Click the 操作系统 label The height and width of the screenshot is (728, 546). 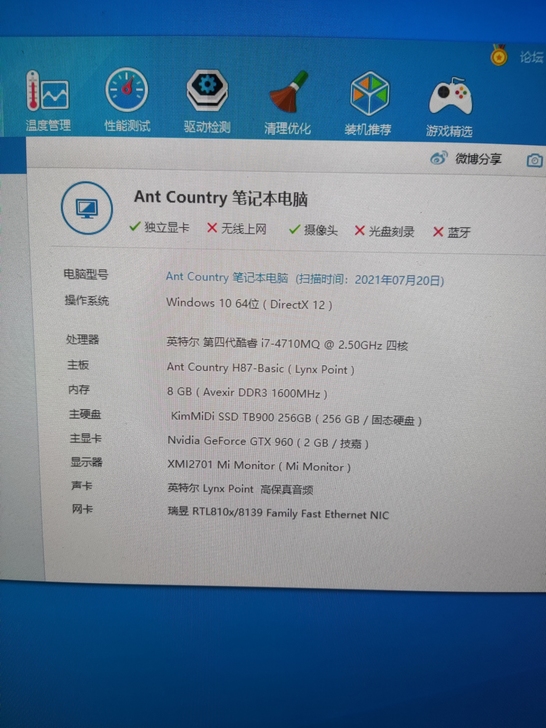(x=87, y=300)
